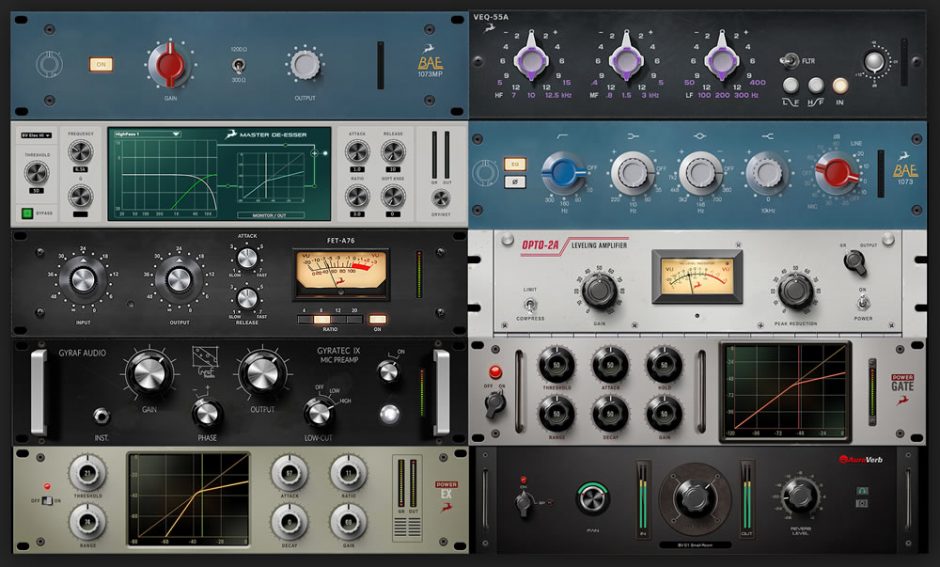Click the output level knob on VEQ-55A

[874, 62]
